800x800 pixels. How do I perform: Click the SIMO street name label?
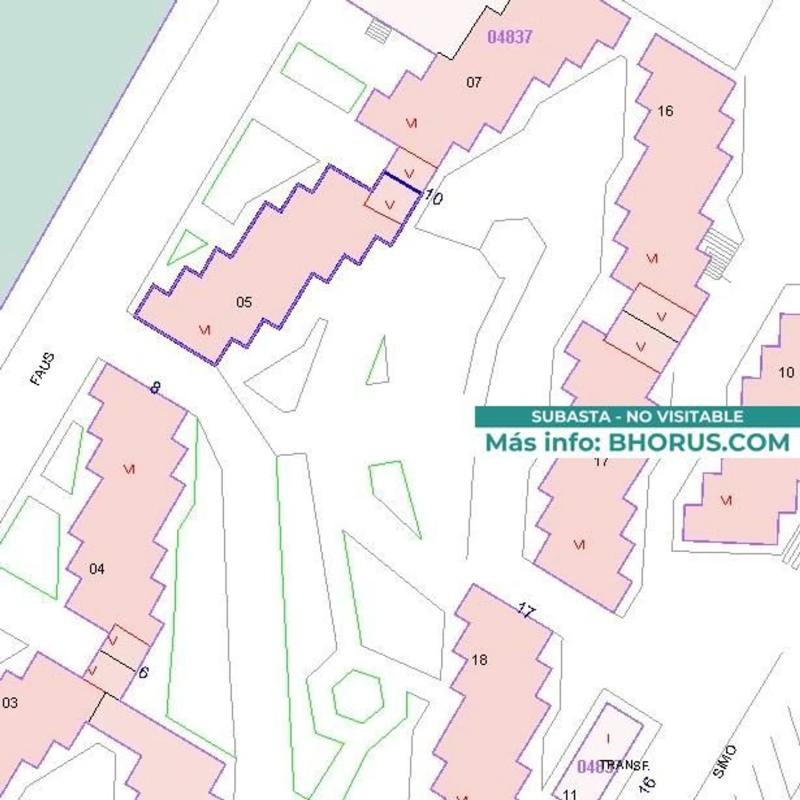725,762
